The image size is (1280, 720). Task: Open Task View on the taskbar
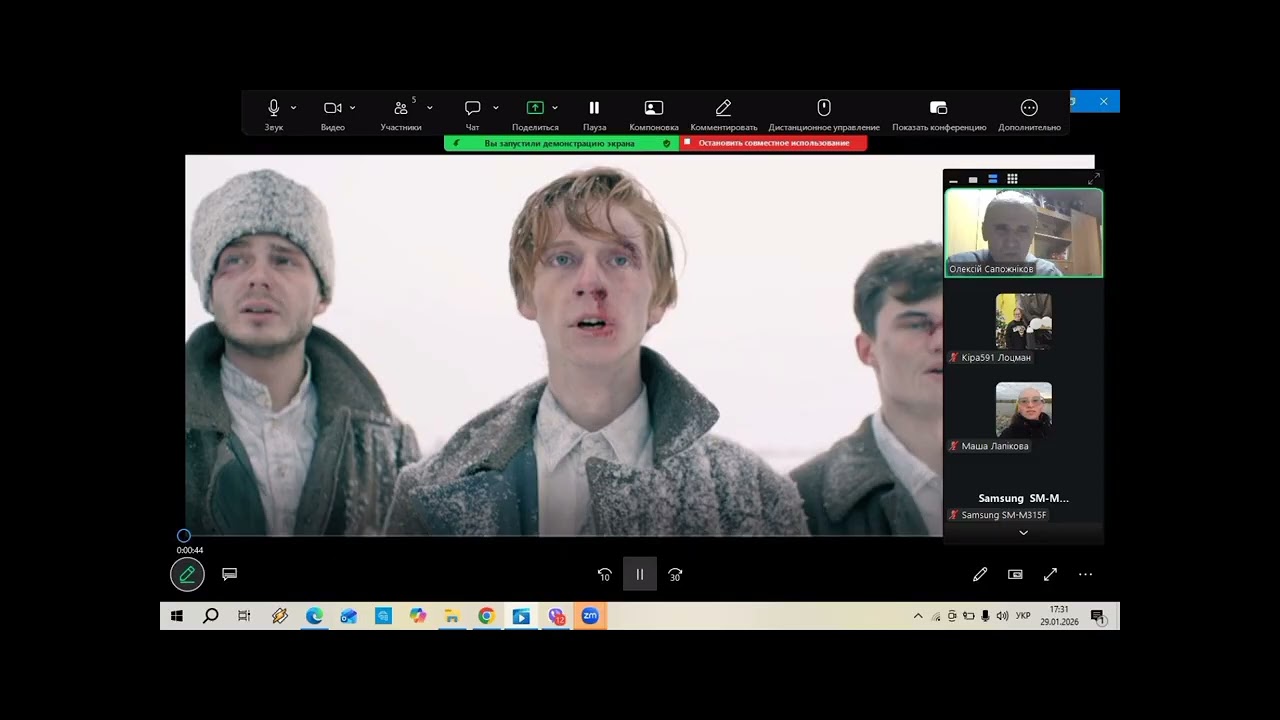[244, 616]
